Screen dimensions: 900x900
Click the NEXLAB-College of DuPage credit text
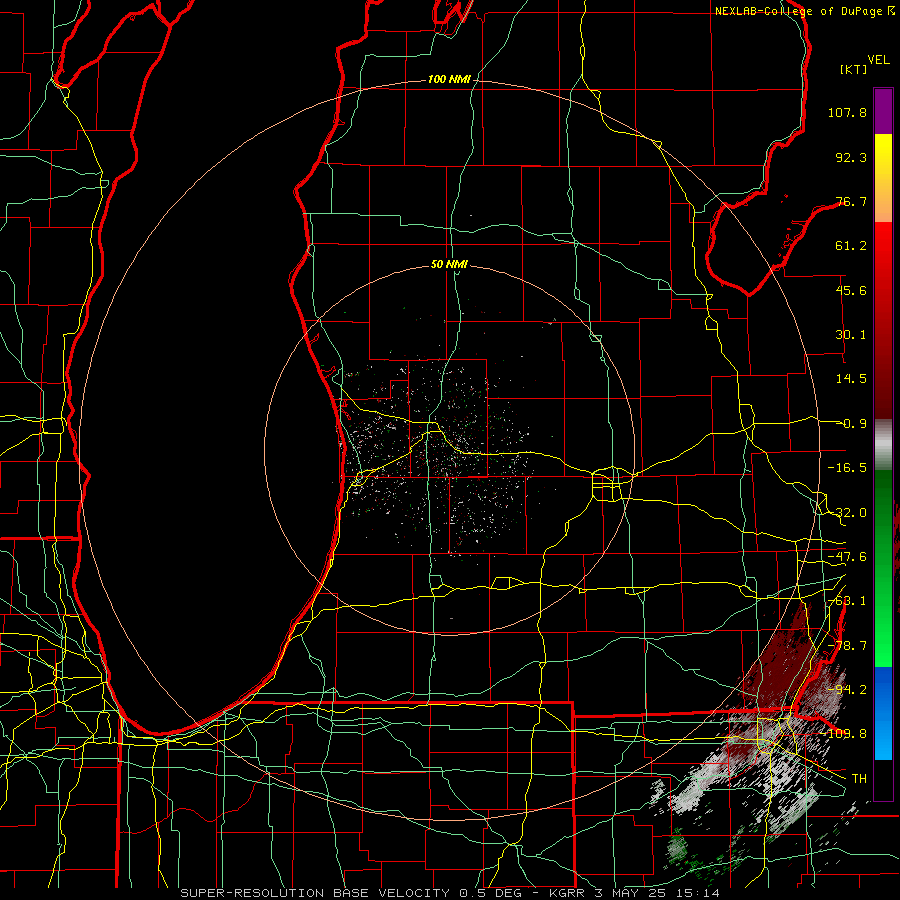[799, 11]
